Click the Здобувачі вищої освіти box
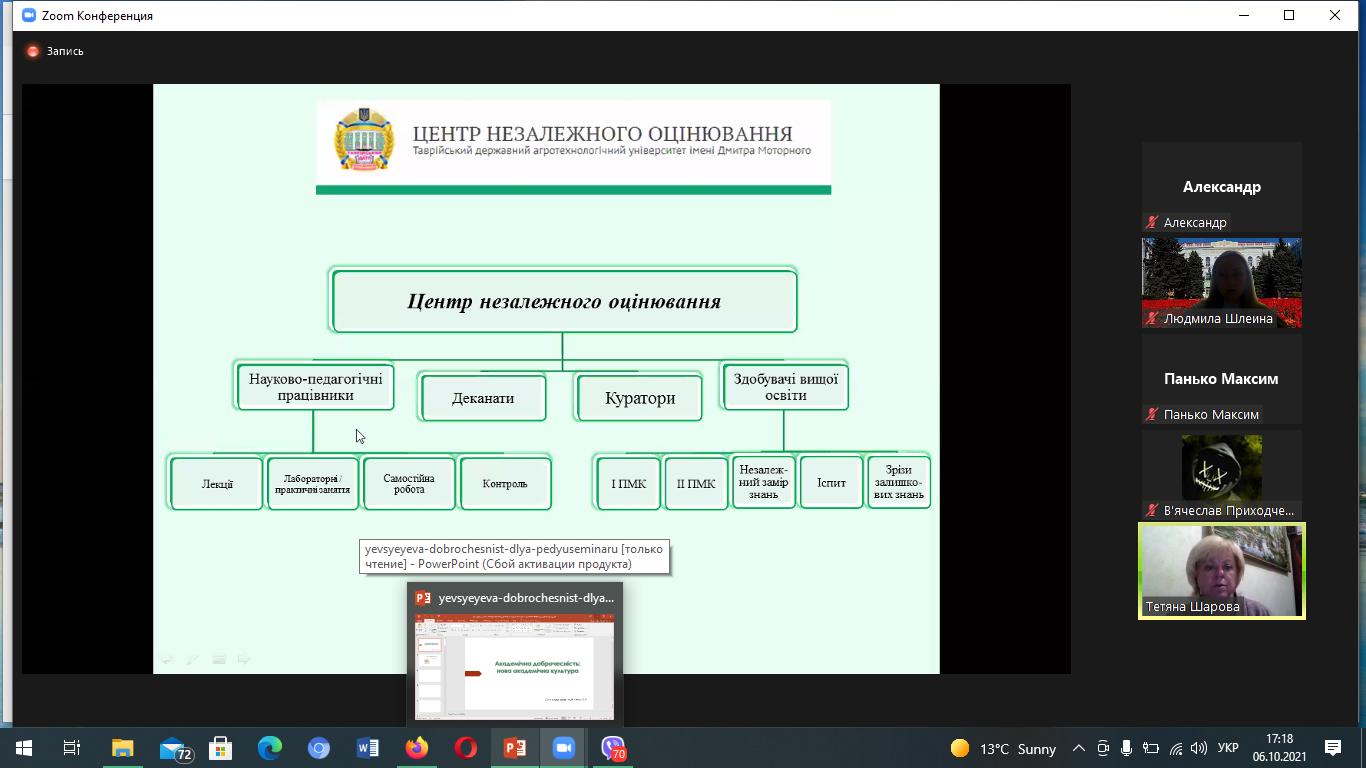This screenshot has width=1366, height=768. tap(785, 387)
